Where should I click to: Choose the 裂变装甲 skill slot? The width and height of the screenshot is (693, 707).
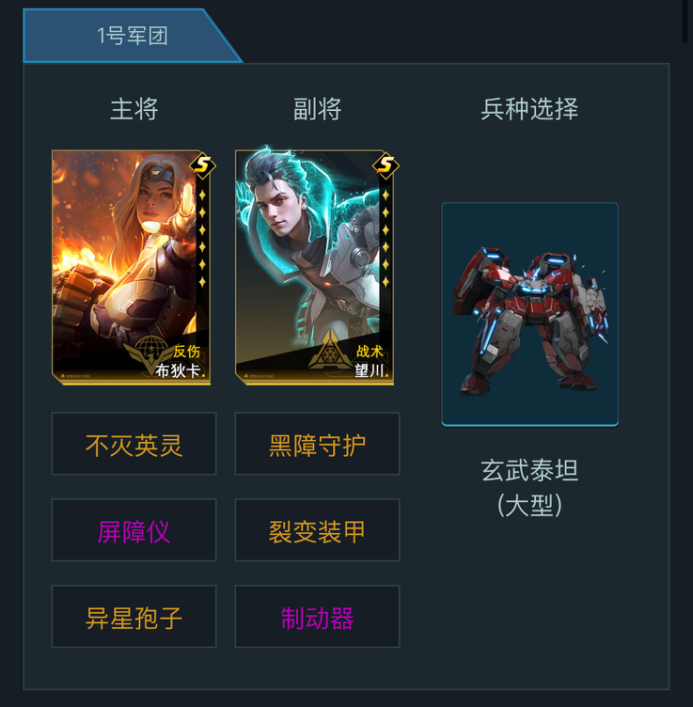tap(317, 530)
